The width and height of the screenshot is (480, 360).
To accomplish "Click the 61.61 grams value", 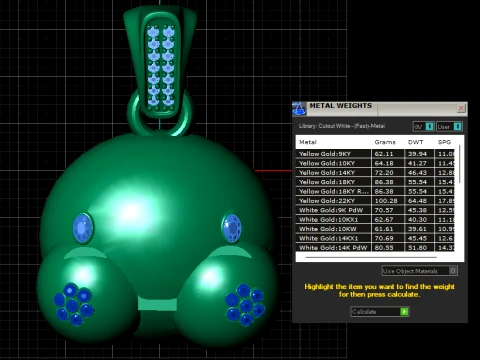I will point(384,229).
